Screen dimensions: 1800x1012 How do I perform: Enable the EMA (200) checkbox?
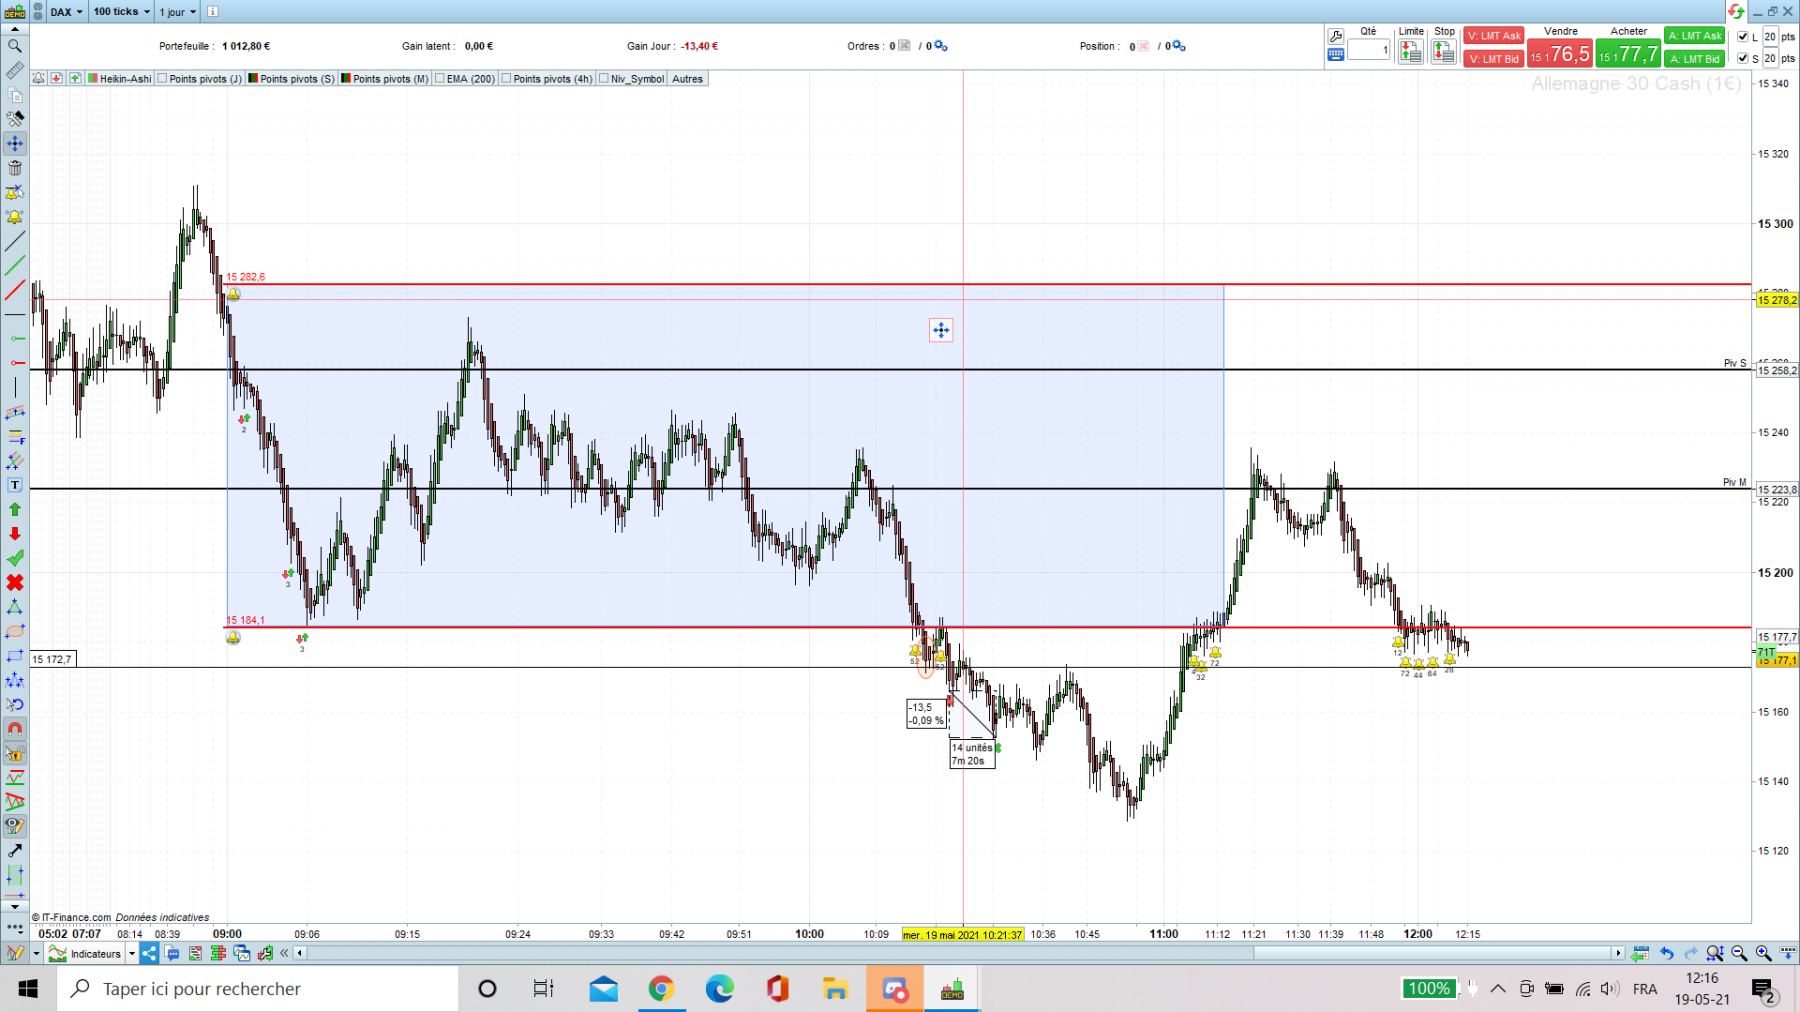pyautogui.click(x=440, y=79)
